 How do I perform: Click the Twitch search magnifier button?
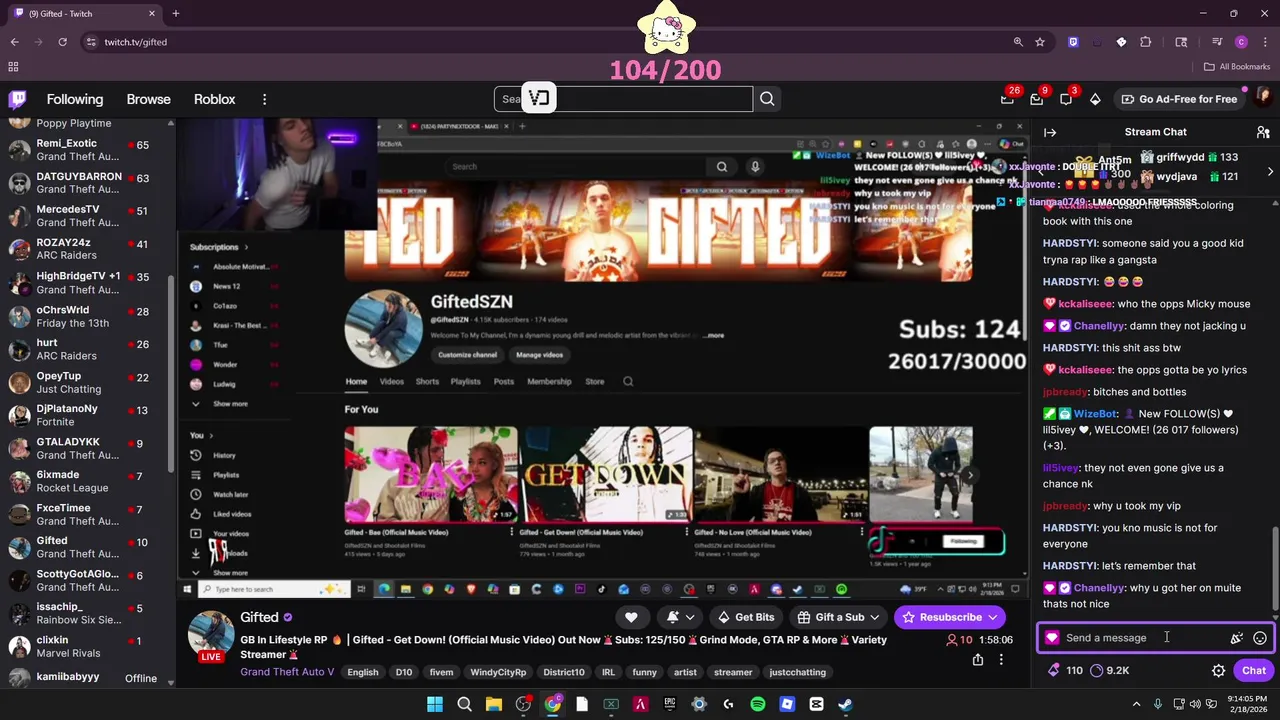(x=767, y=99)
